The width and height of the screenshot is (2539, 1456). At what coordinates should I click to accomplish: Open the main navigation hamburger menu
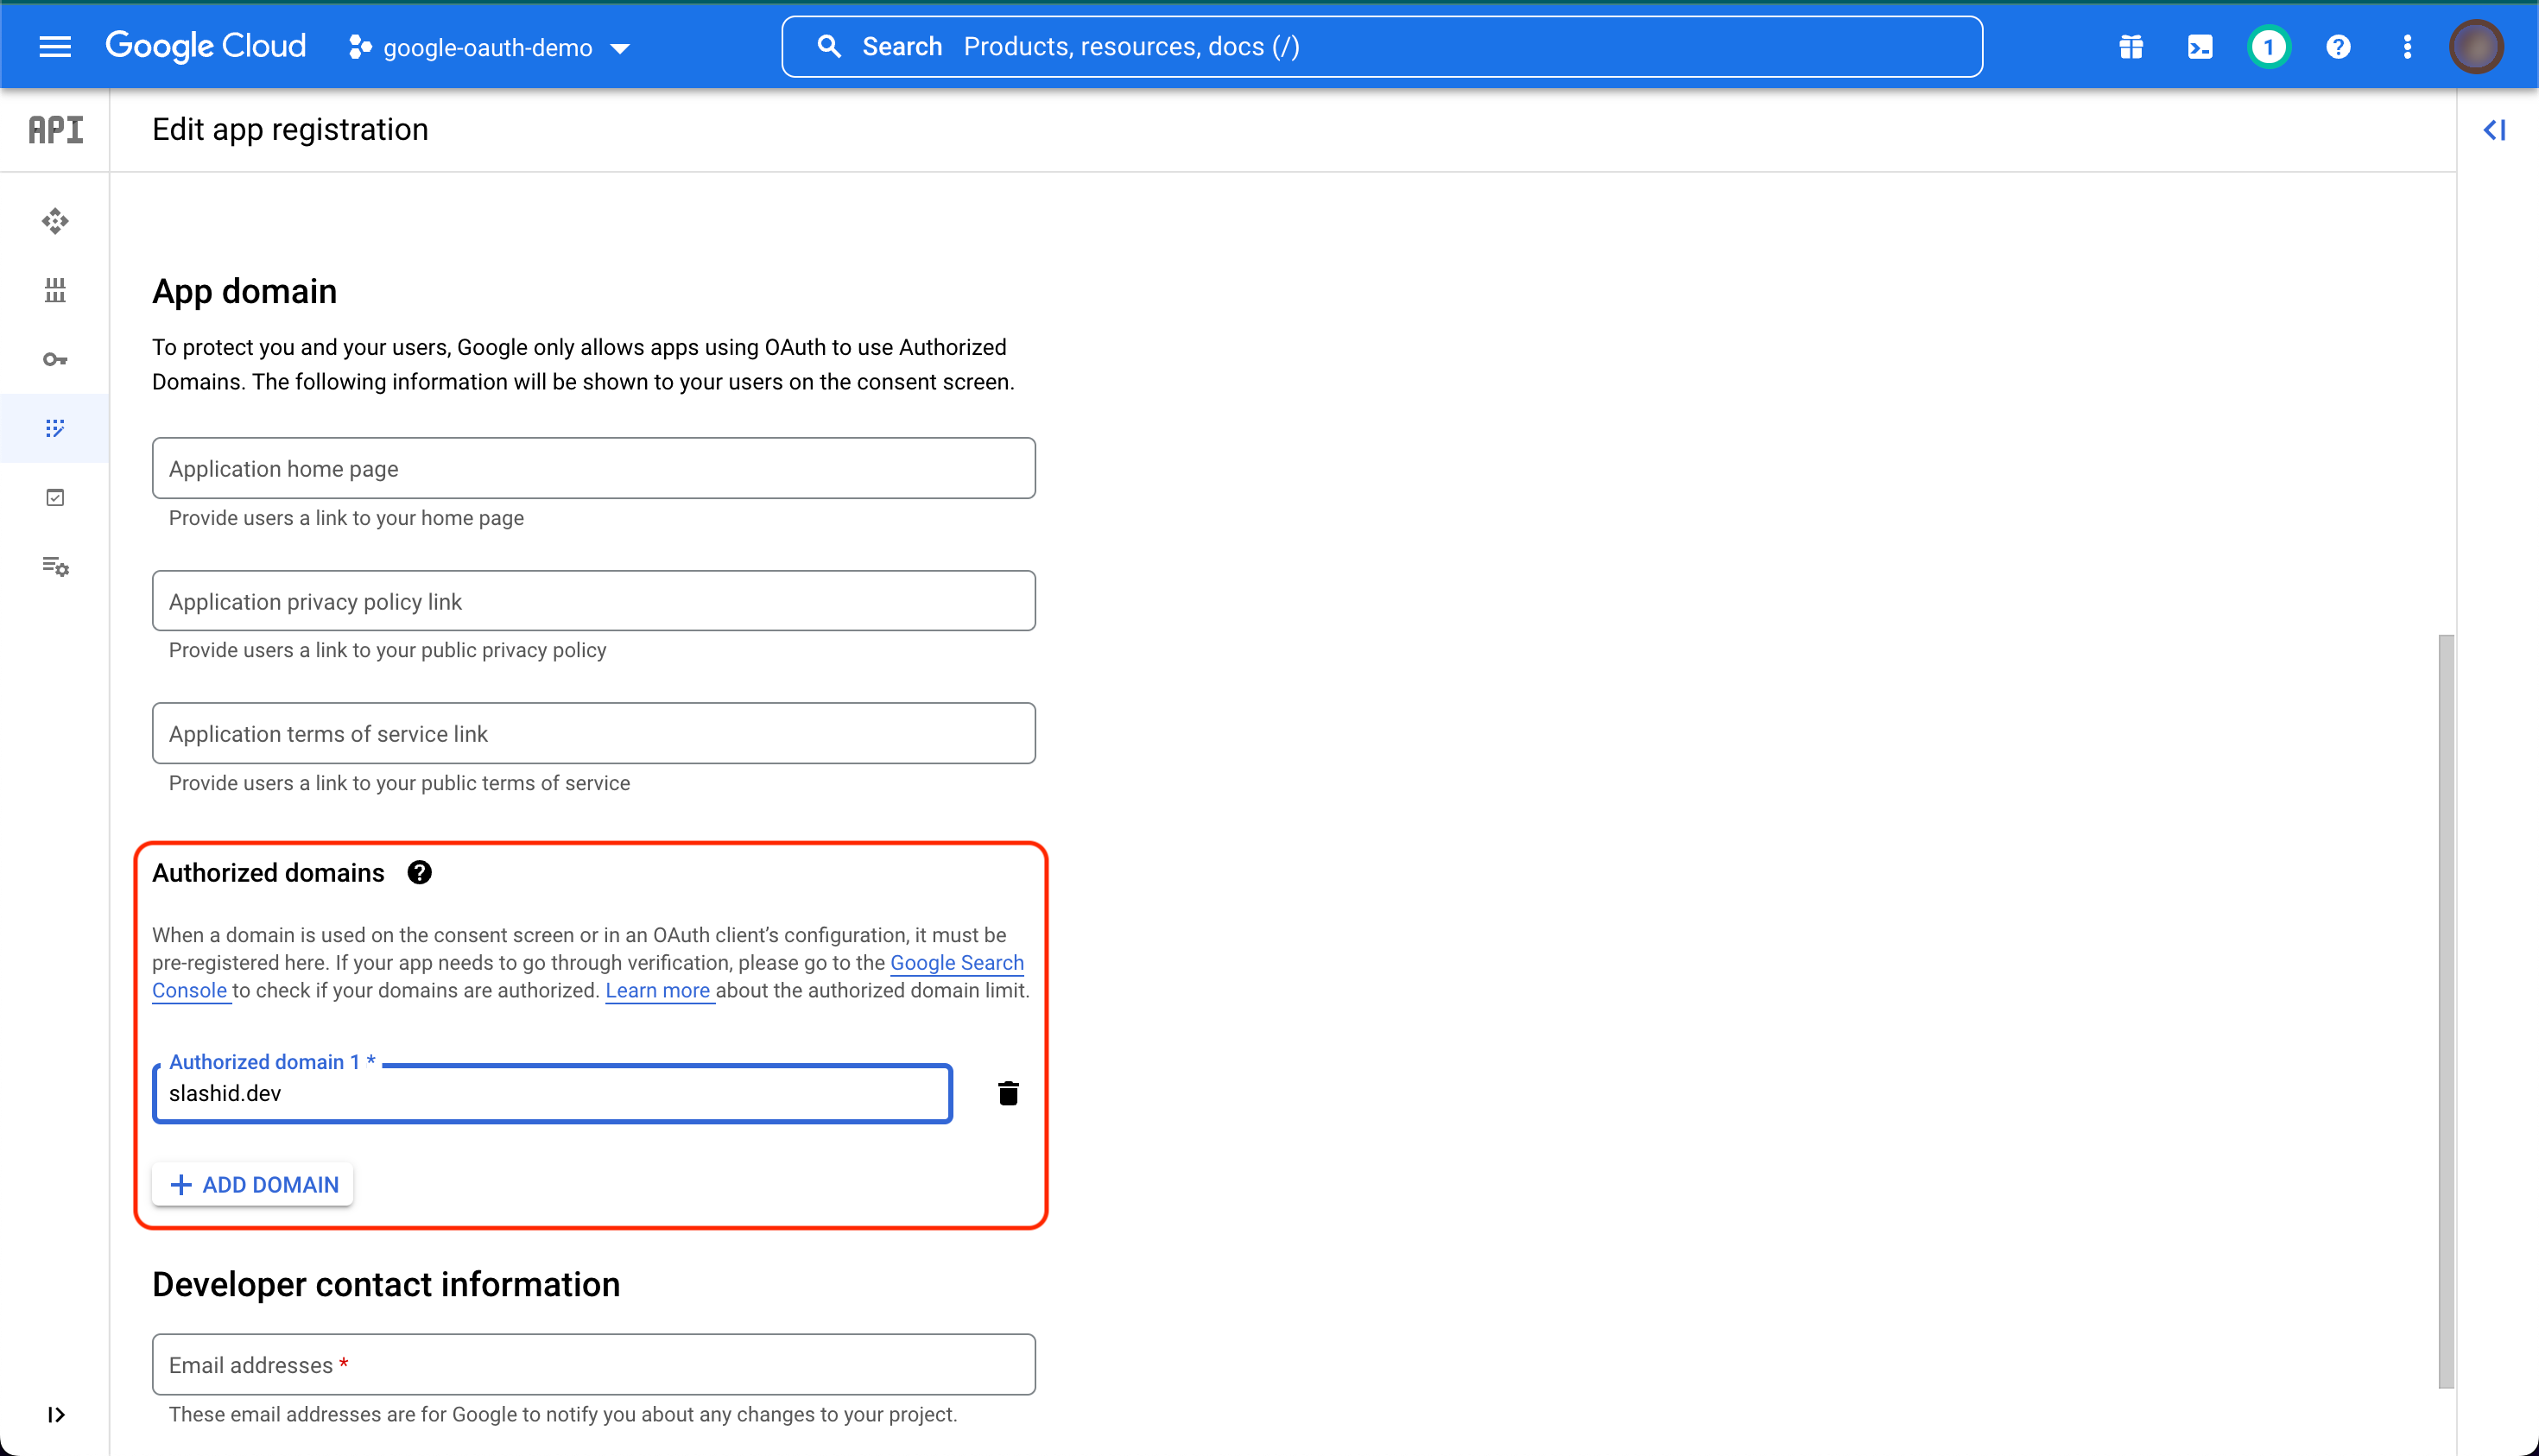click(x=55, y=47)
